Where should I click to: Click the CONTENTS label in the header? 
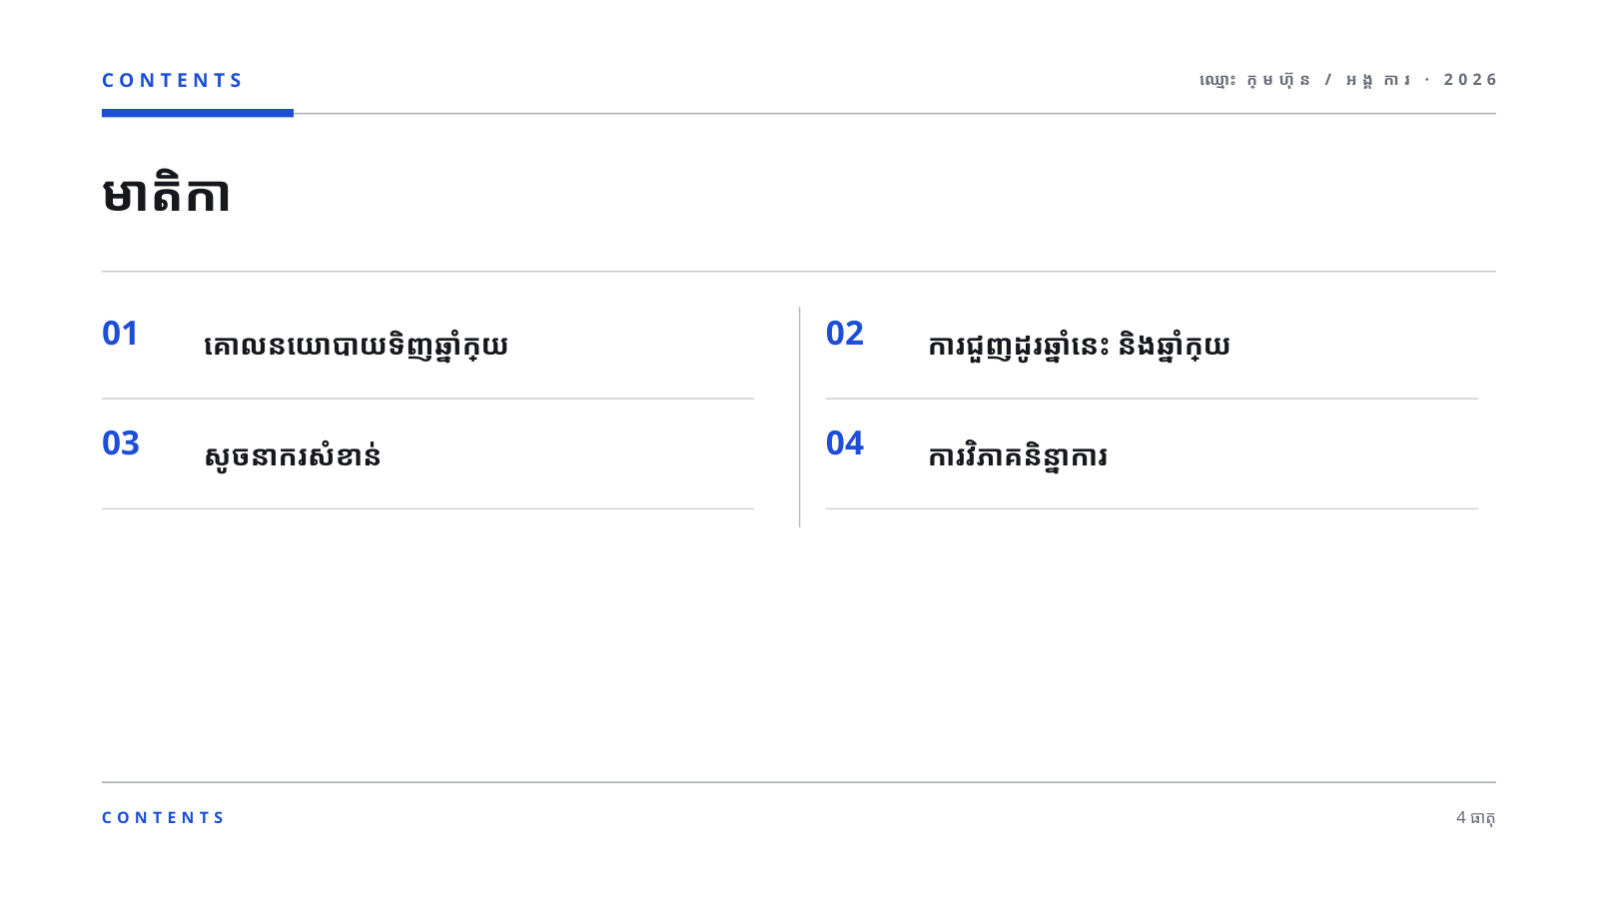172,80
